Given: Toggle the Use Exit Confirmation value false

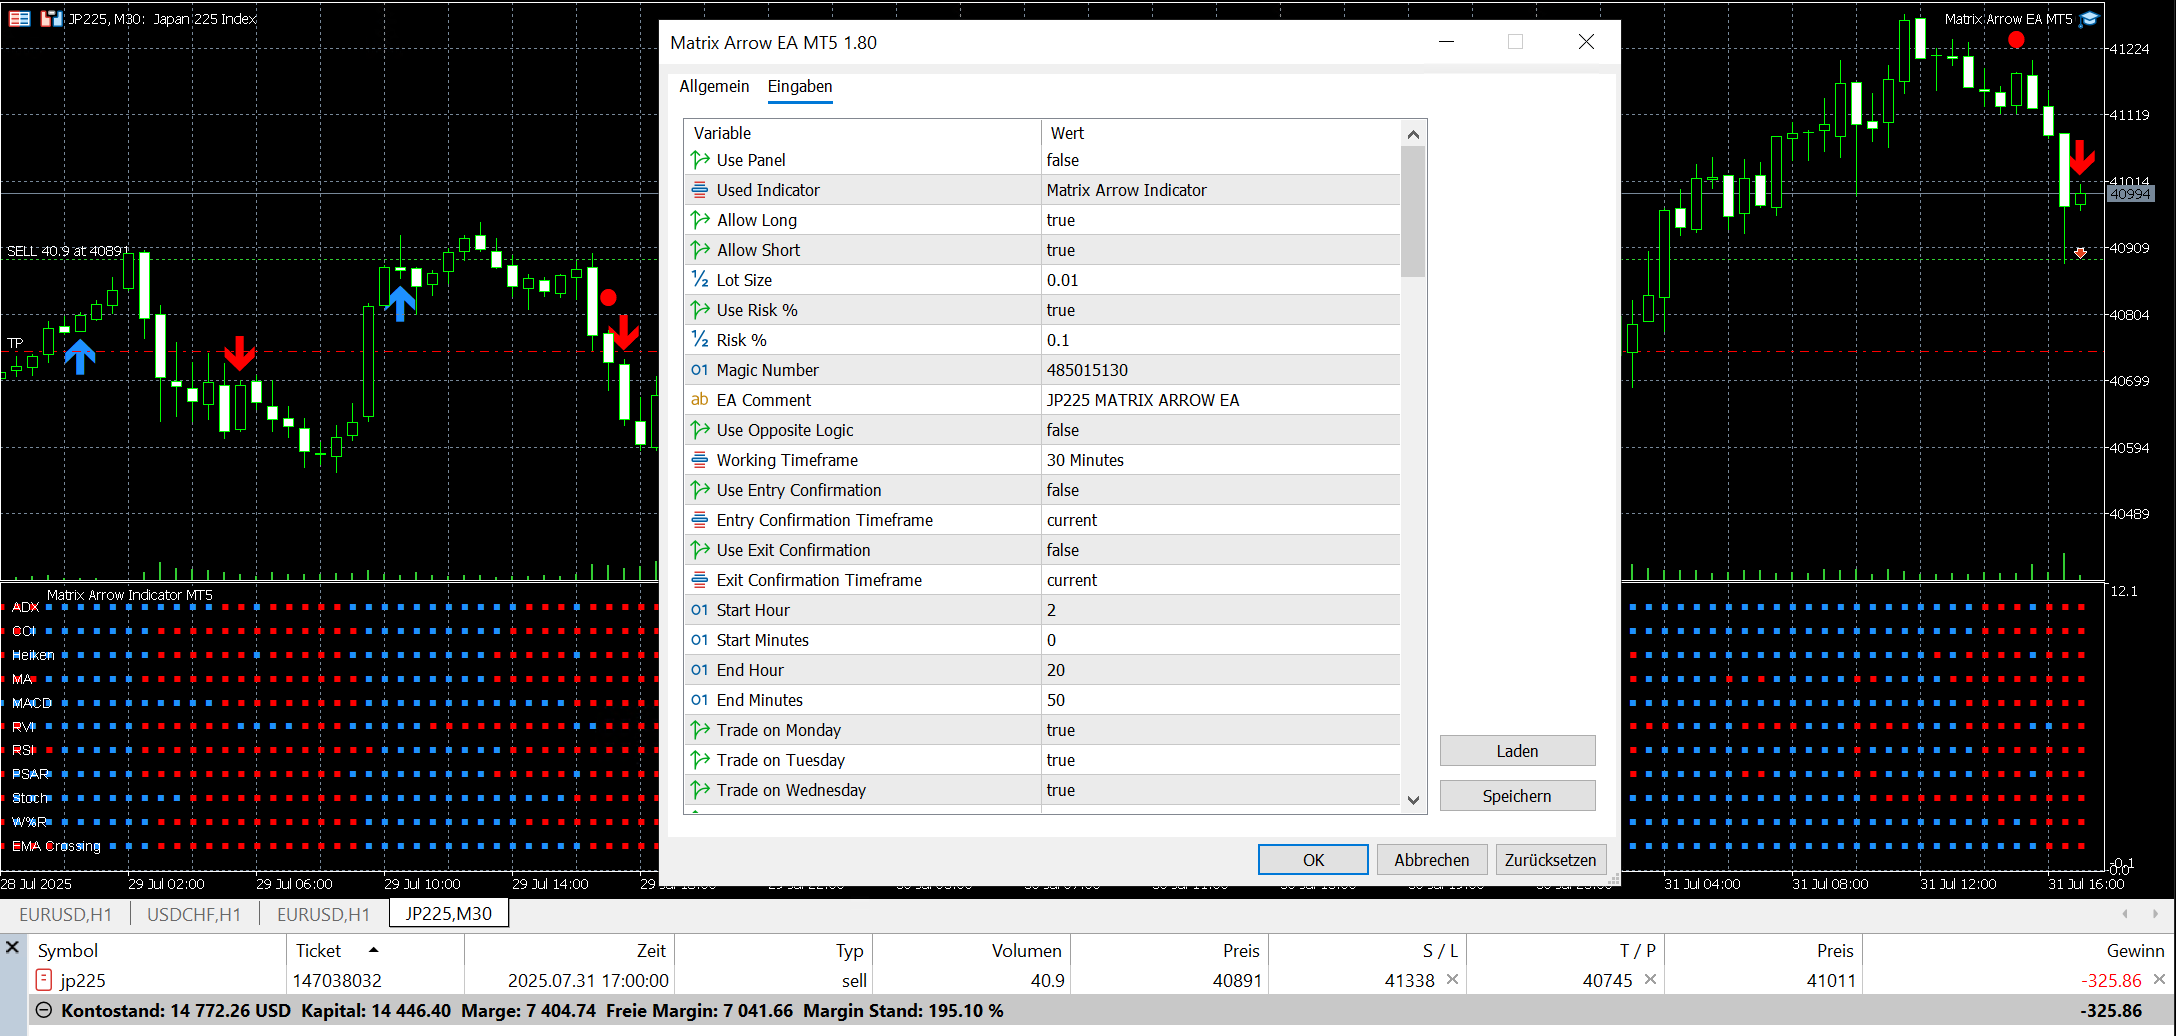Looking at the screenshot, I should click(1221, 550).
